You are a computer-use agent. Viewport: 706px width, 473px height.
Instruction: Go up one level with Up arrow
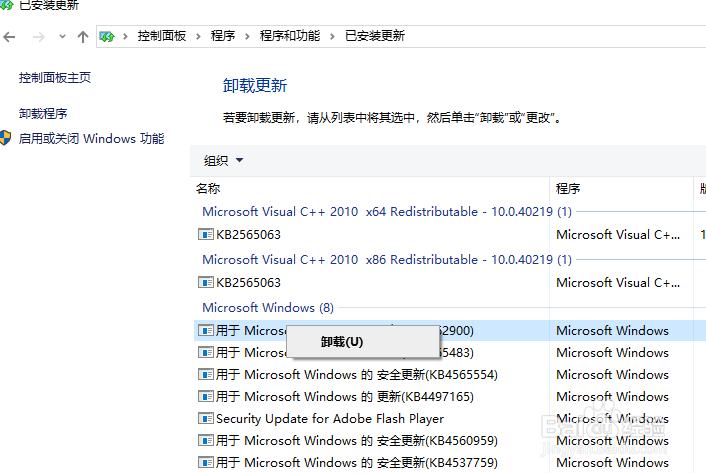click(x=82, y=37)
